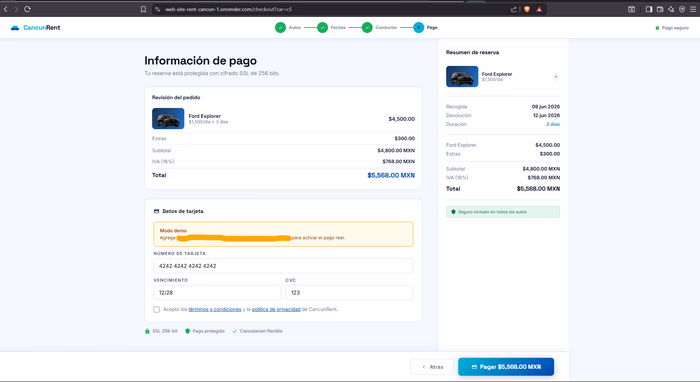Click the shield icon in Seguro incluido banner
The width and height of the screenshot is (700, 382).
[x=454, y=212]
